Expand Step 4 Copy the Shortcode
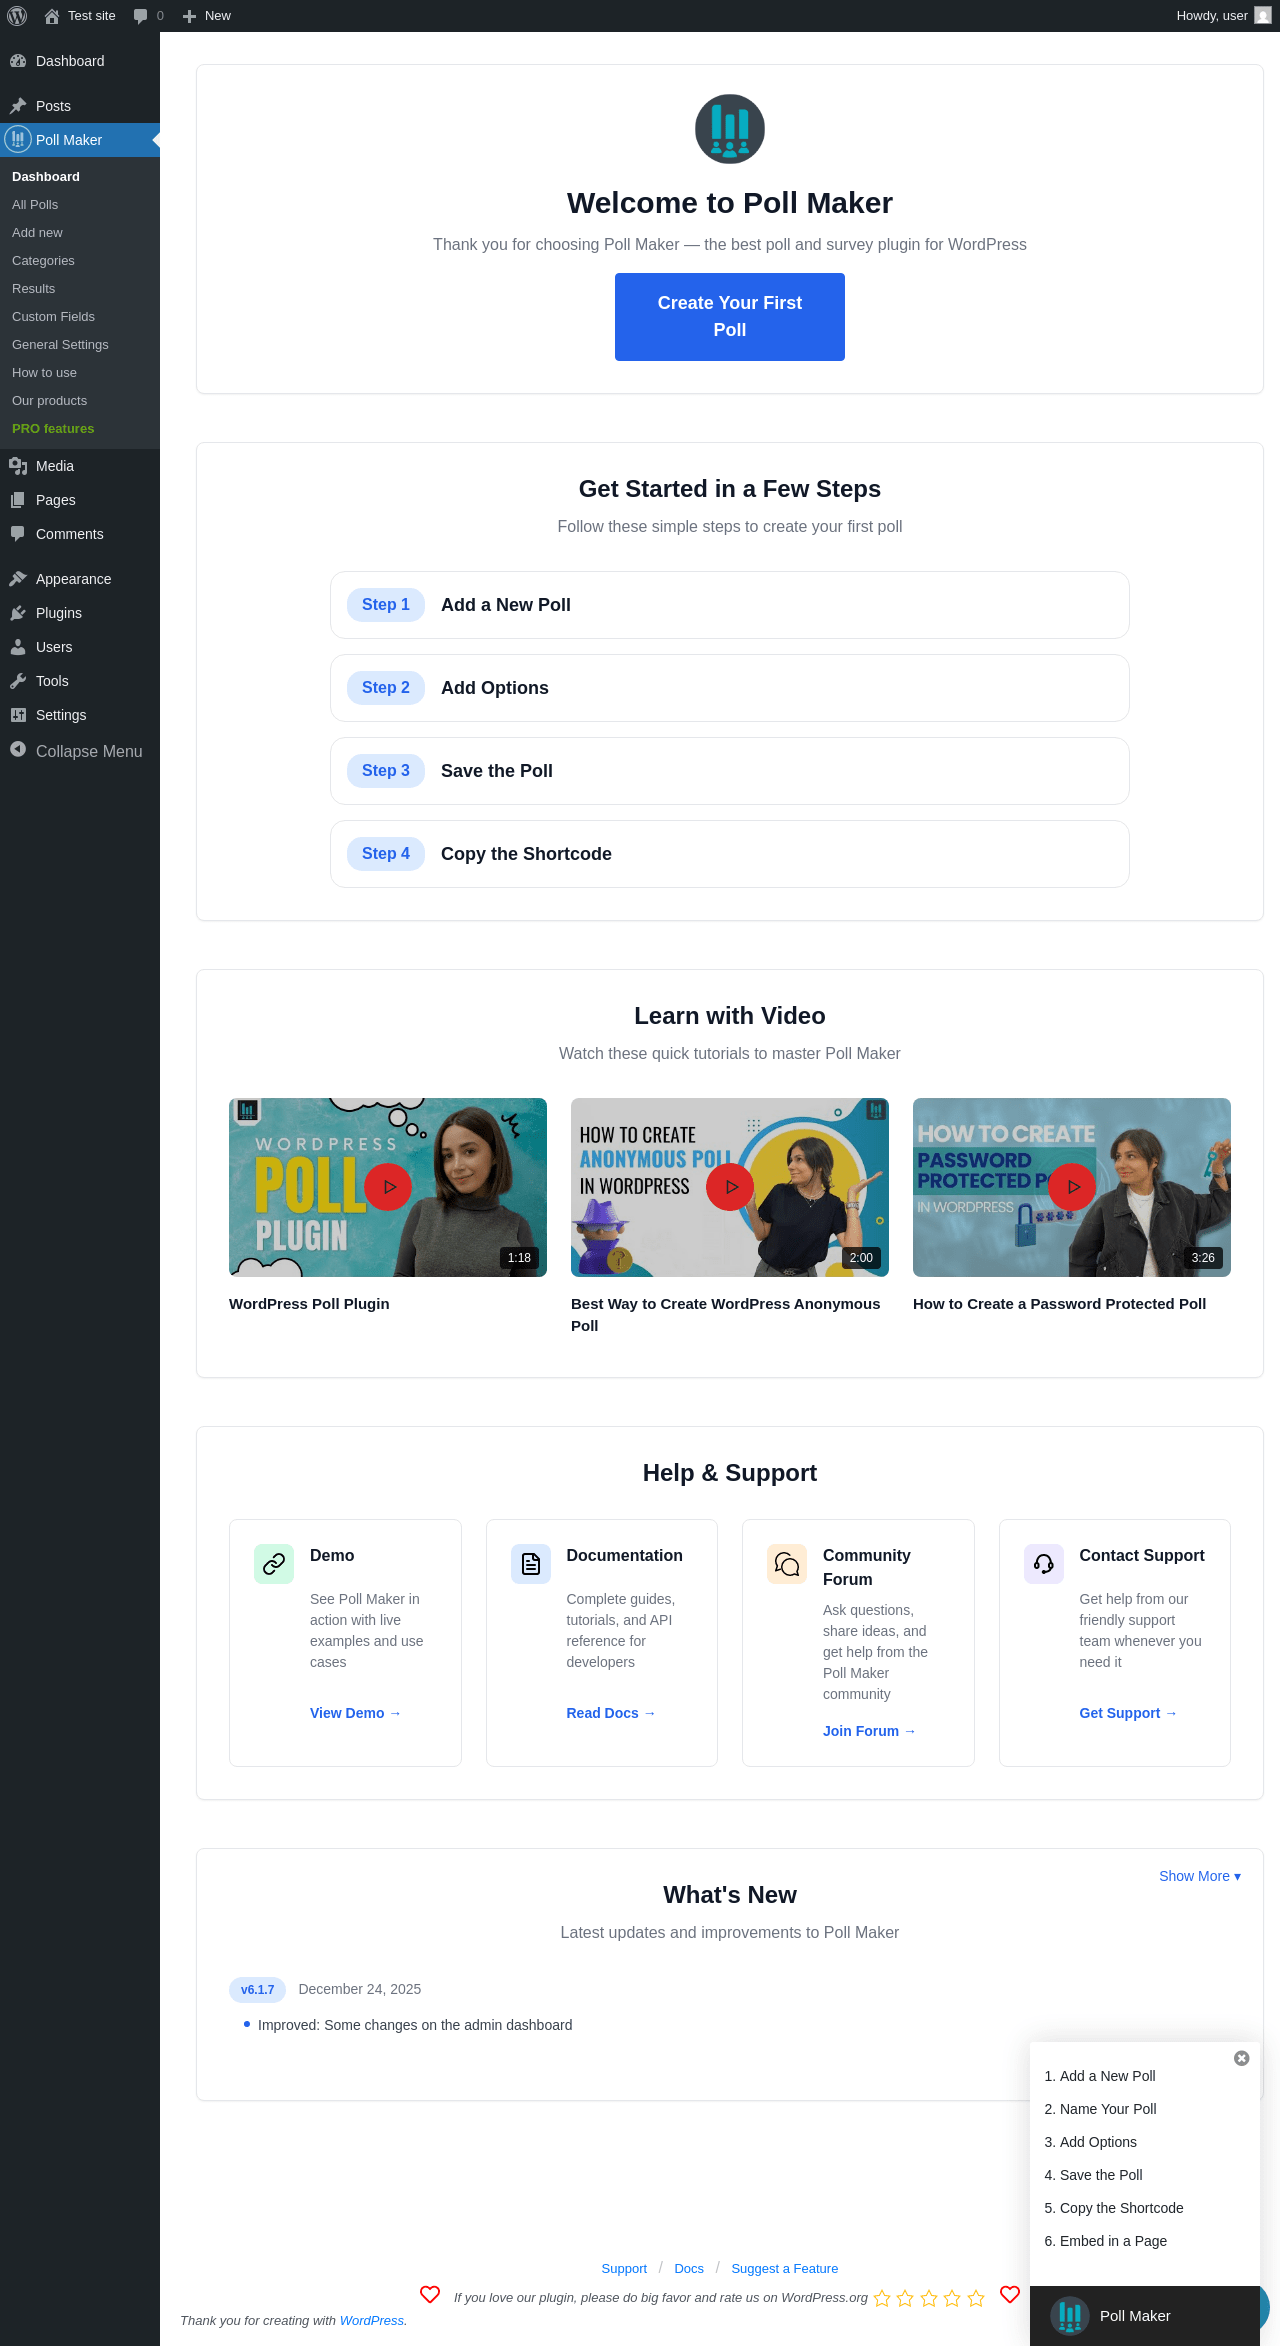Image resolution: width=1280 pixels, height=2346 pixels. pos(730,854)
